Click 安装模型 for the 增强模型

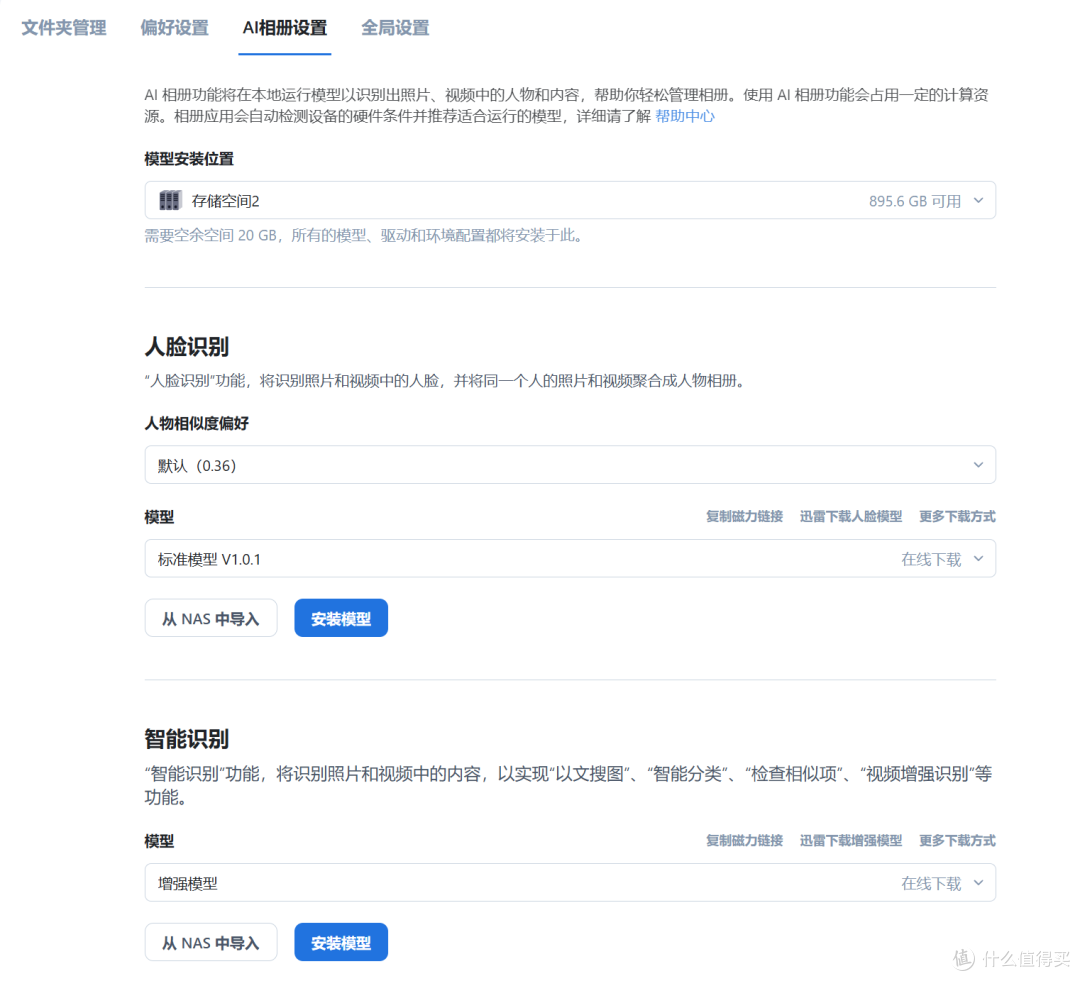click(341, 942)
